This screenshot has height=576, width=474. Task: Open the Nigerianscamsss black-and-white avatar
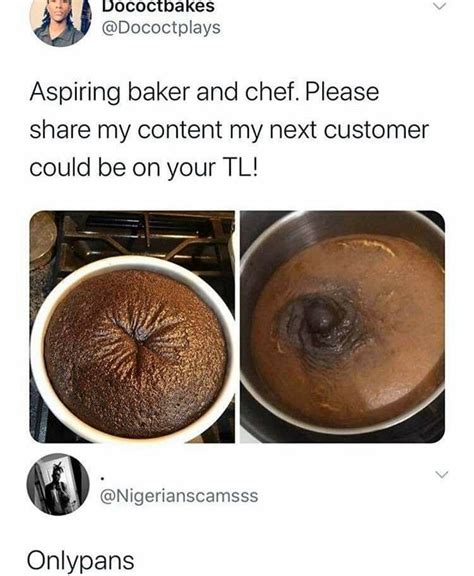[58, 484]
